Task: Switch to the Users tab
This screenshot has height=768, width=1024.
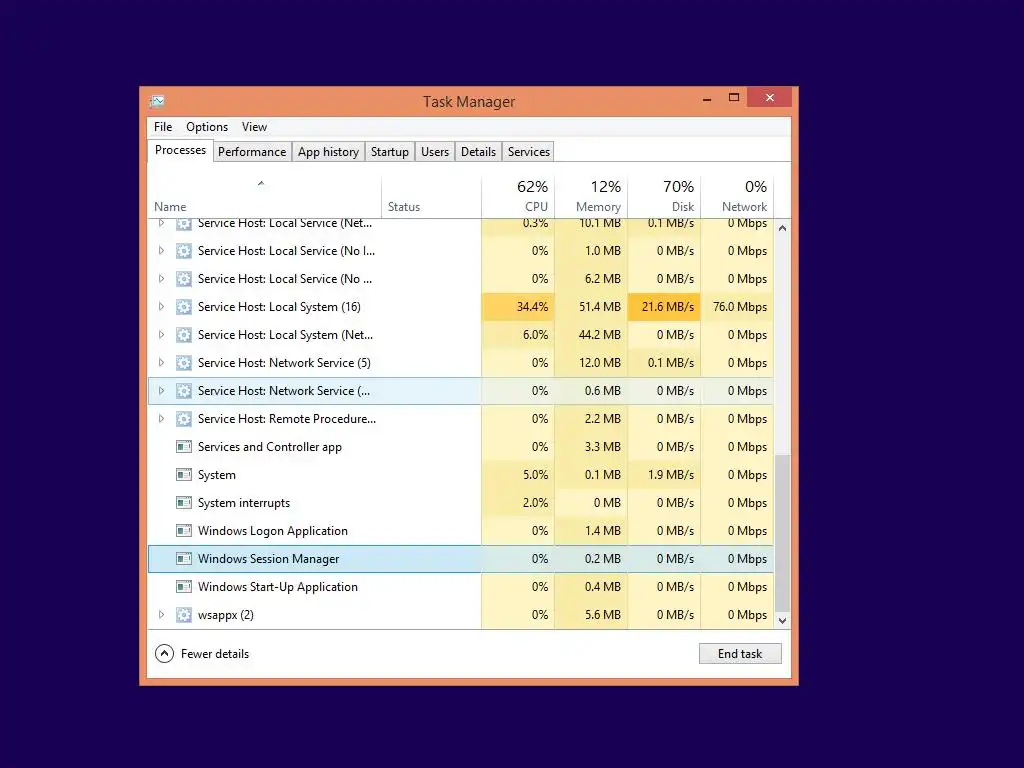Action: 435,152
